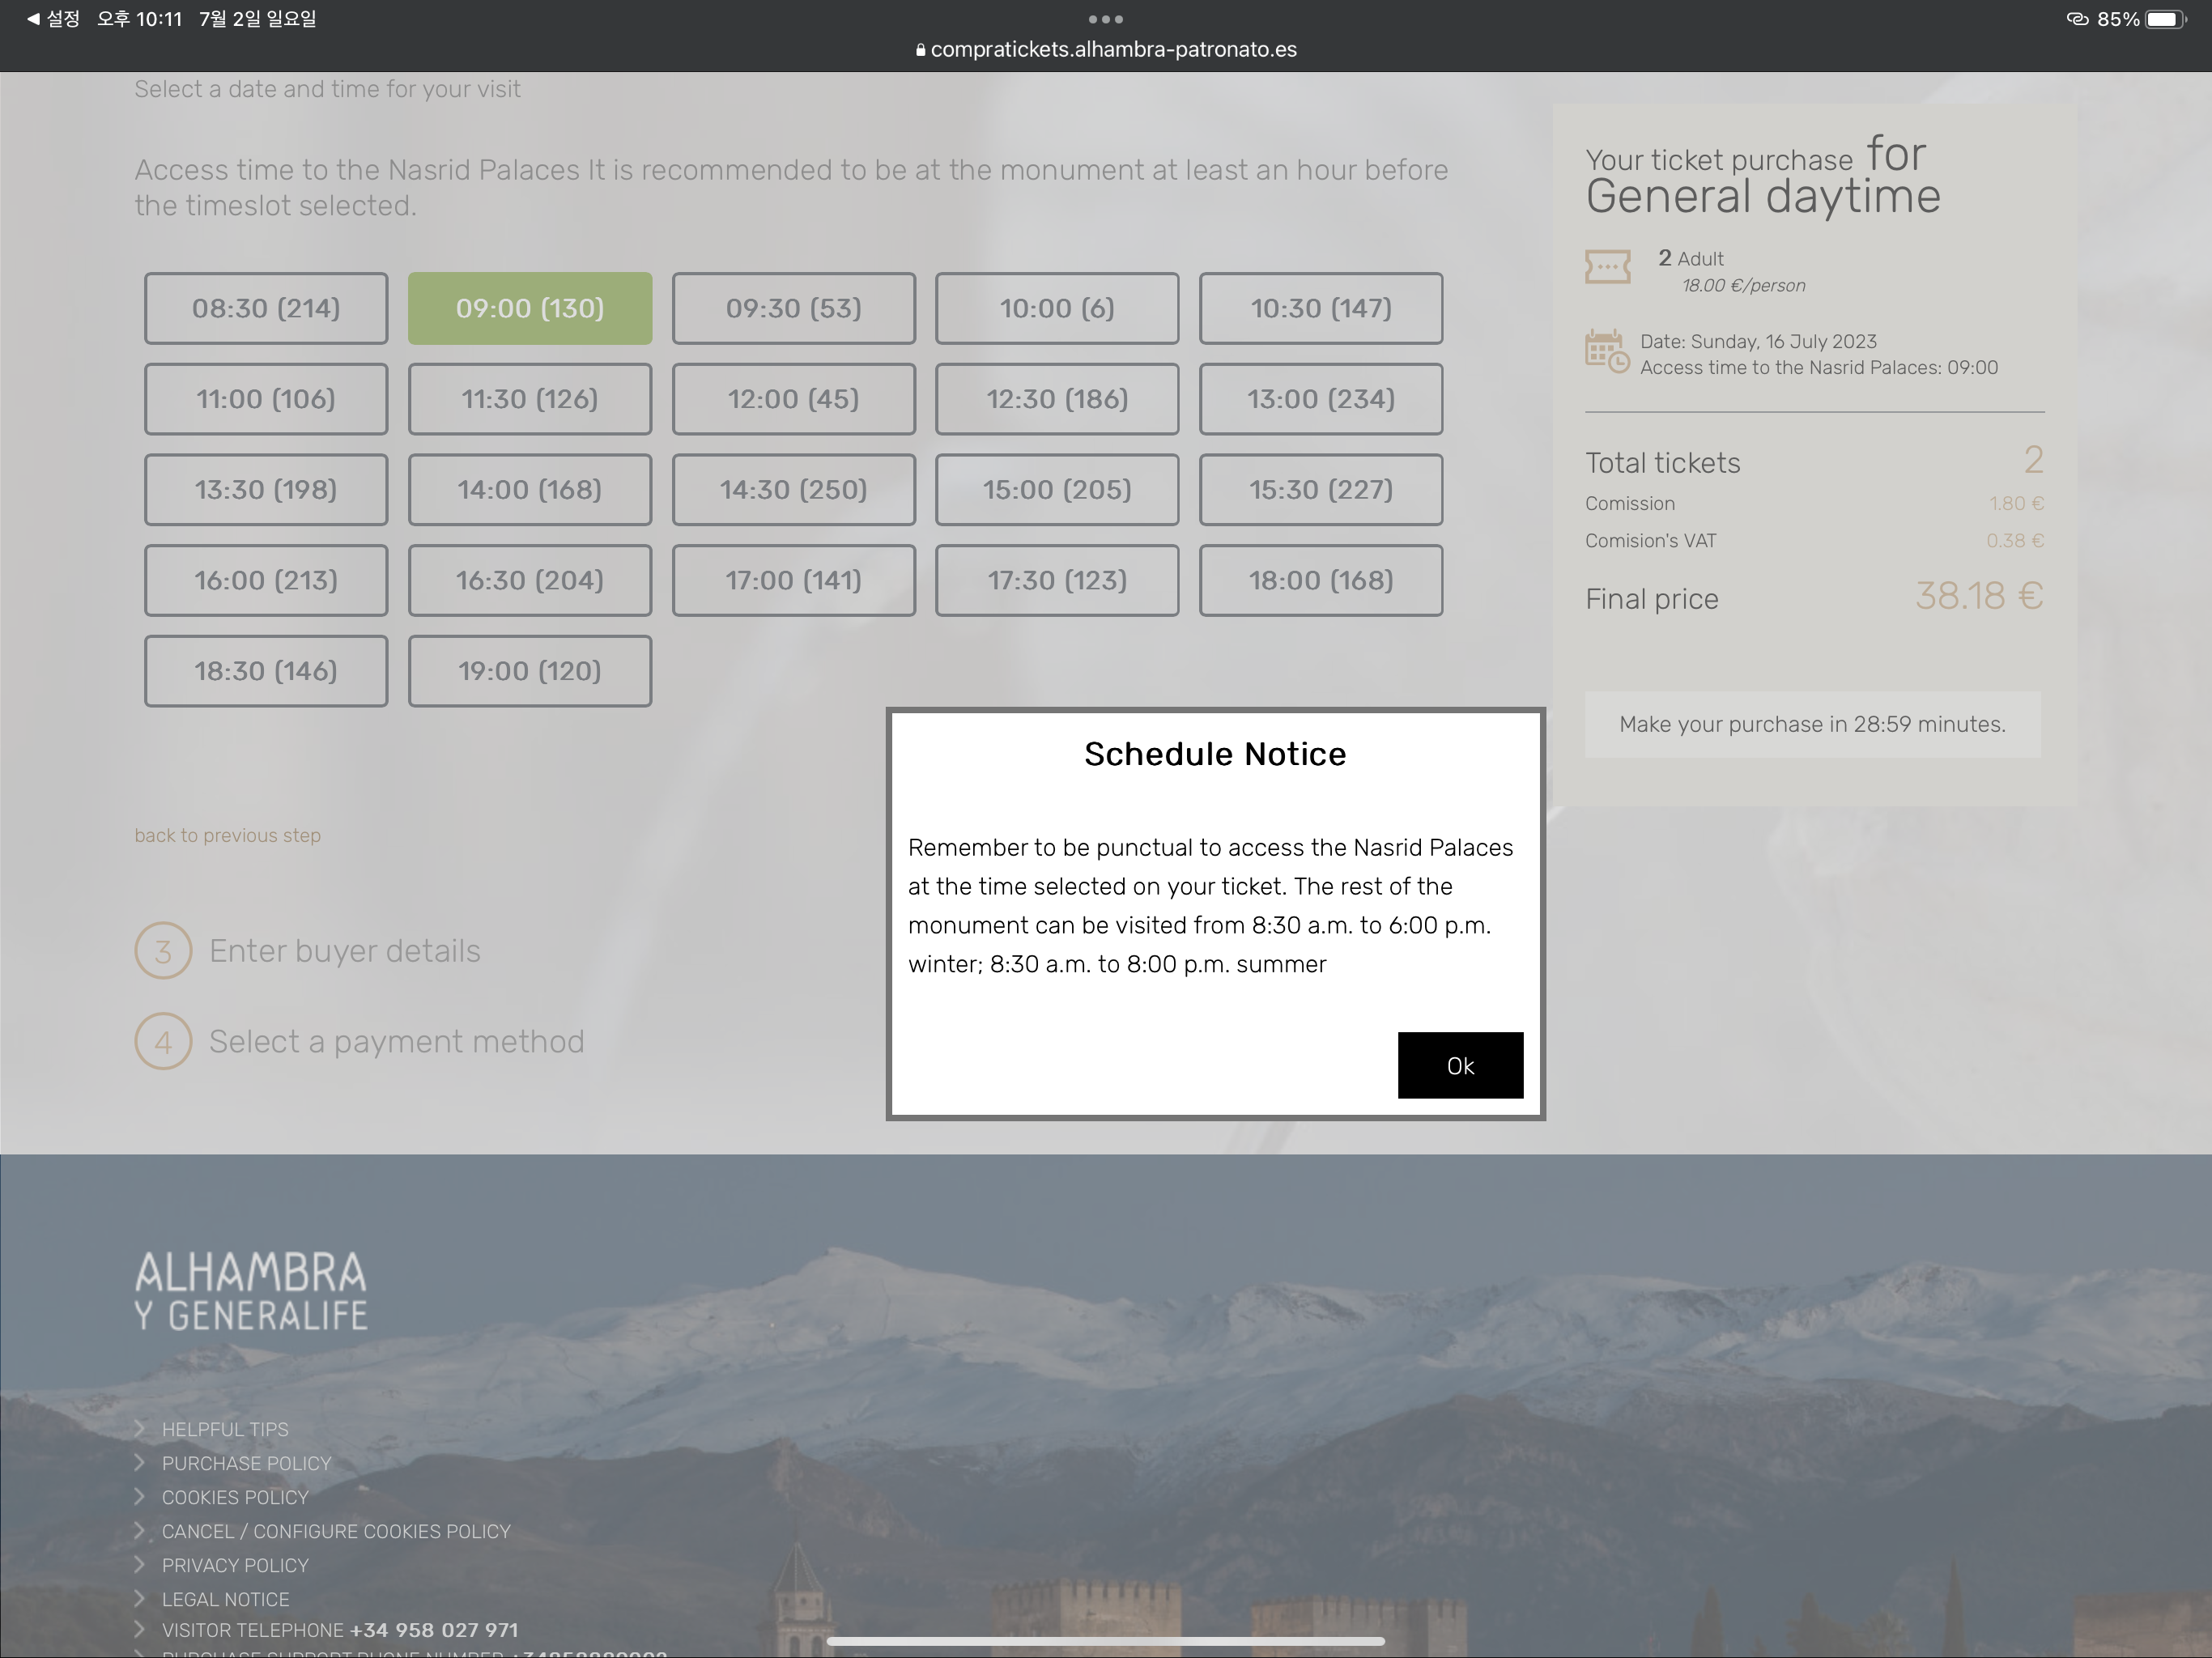Expand the Privacy Policy footer item
2212x1658 pixels.
coord(235,1566)
